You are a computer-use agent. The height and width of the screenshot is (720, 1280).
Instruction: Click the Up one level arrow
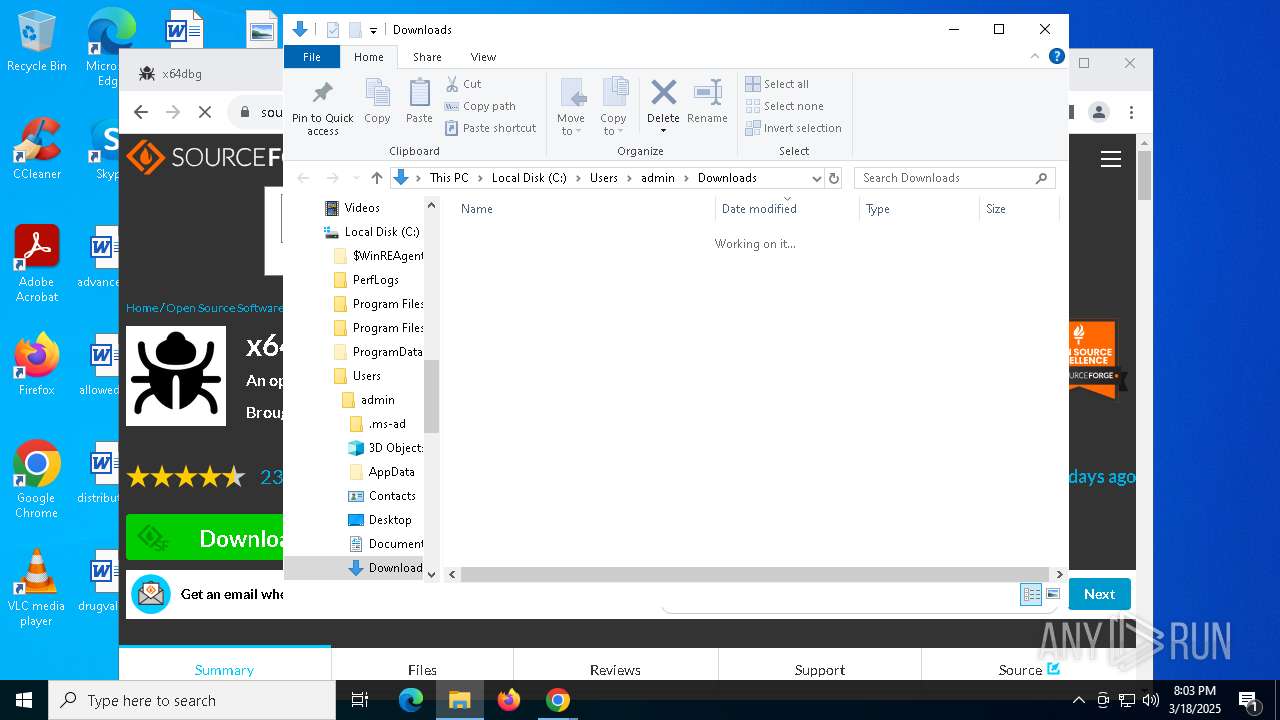[376, 178]
